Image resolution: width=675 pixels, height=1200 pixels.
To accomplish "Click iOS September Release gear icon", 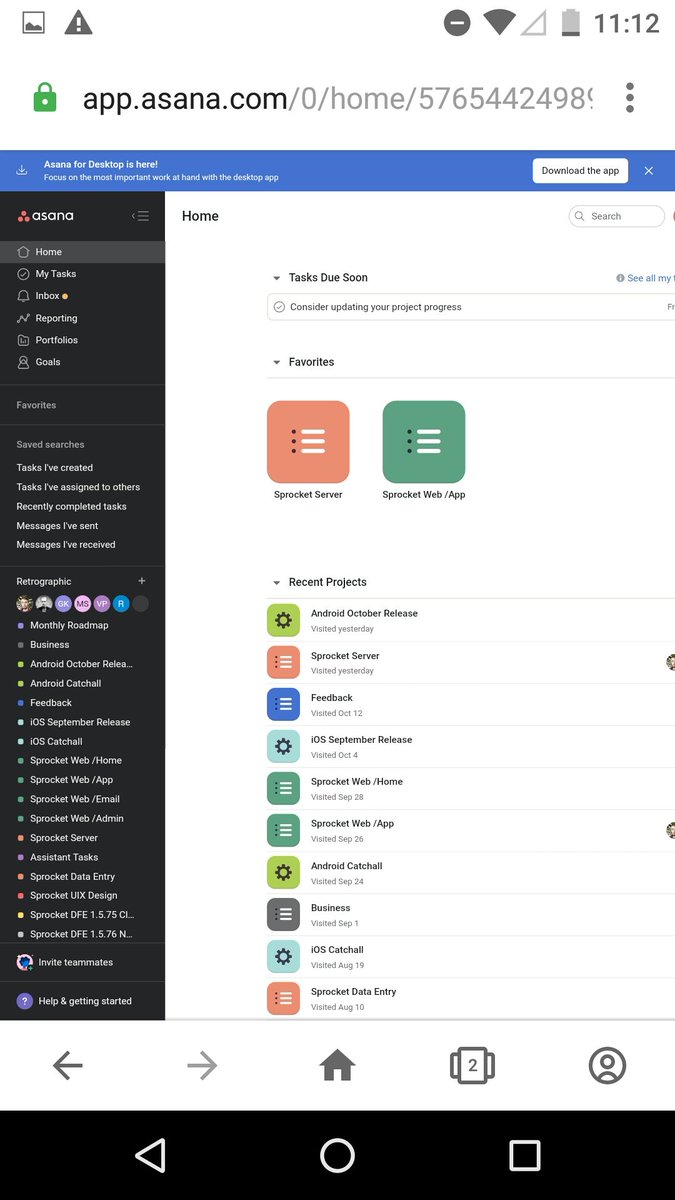I will 283,746.
